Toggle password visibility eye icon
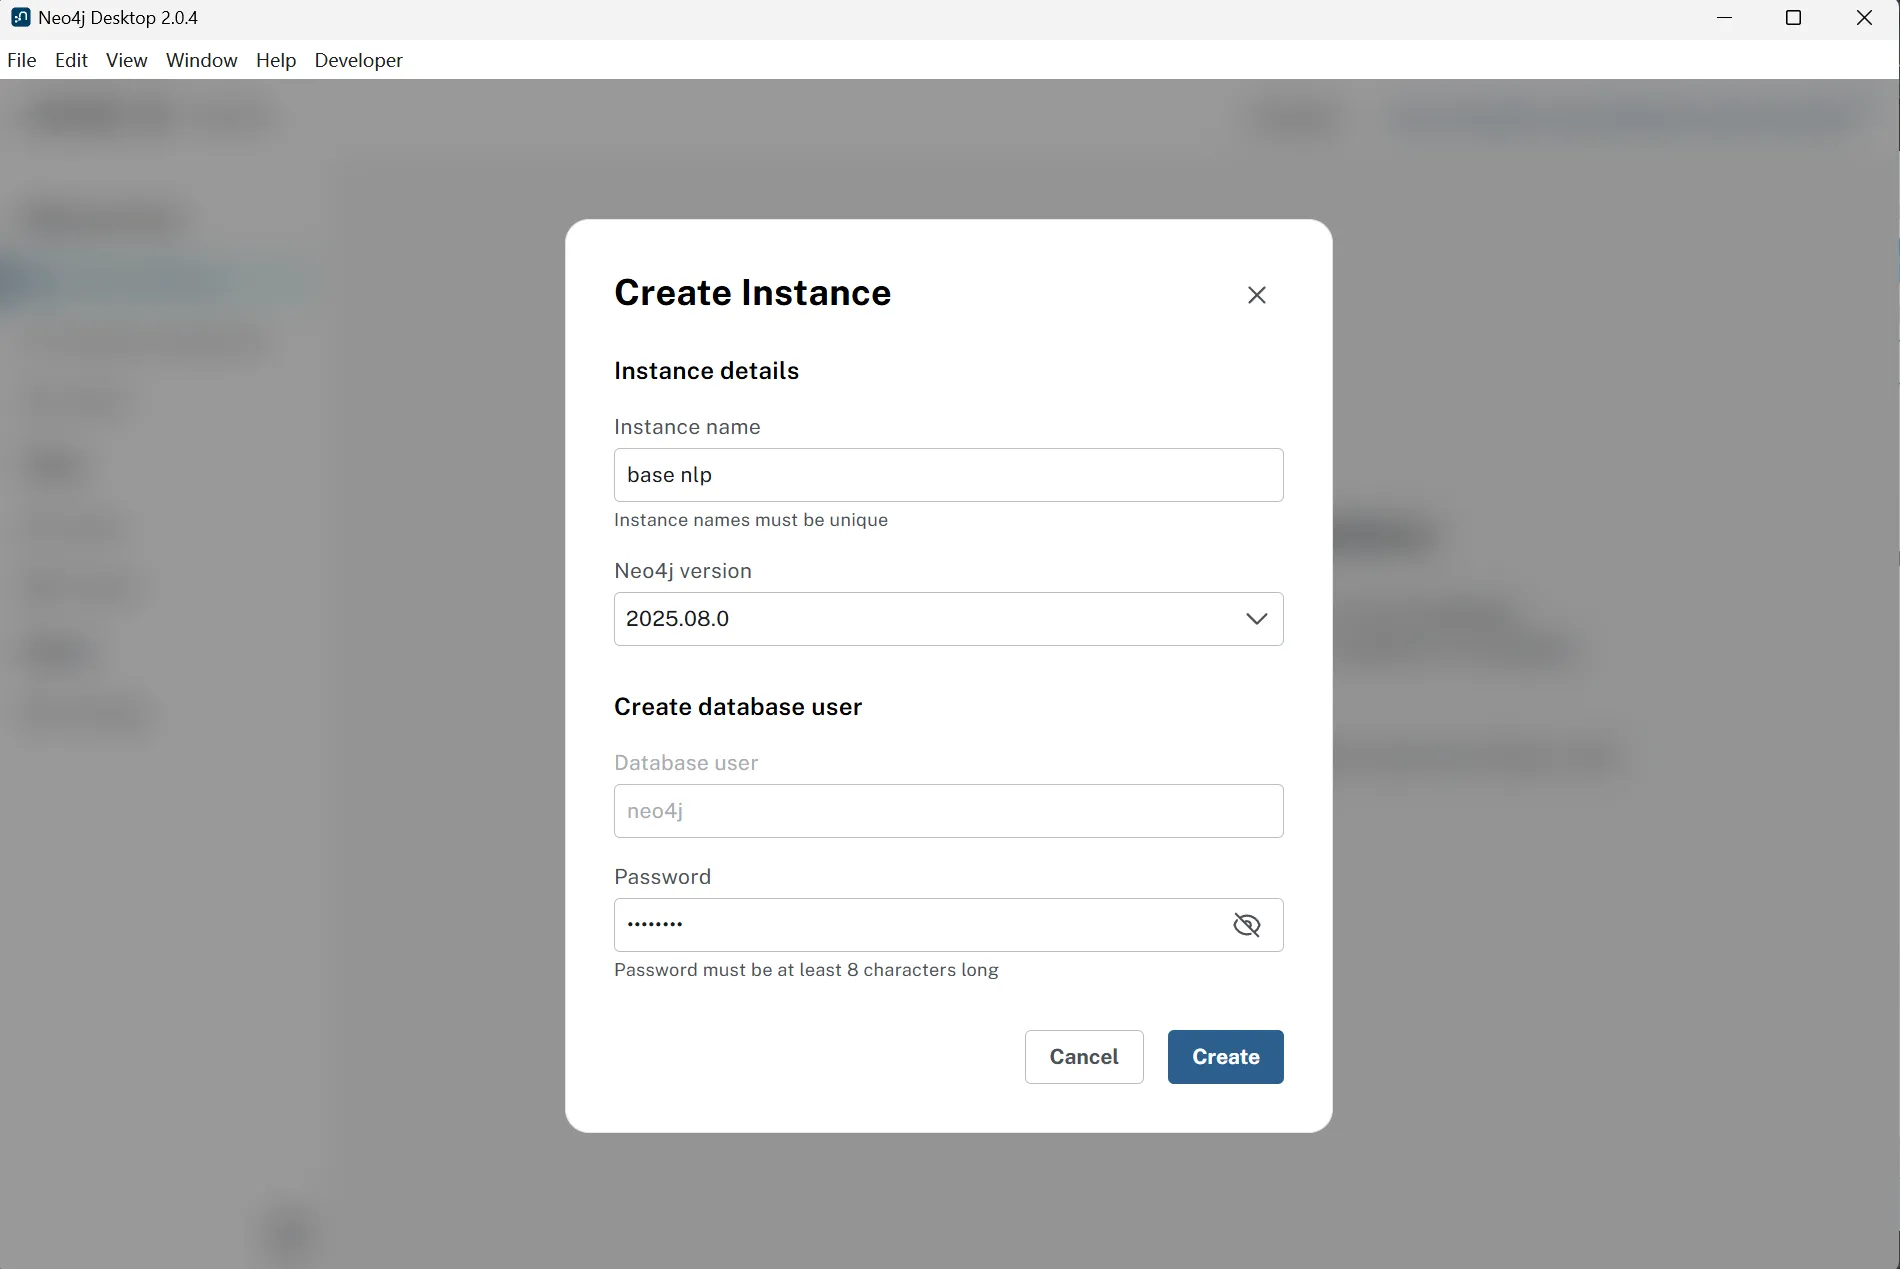The width and height of the screenshot is (1900, 1269). (1247, 925)
